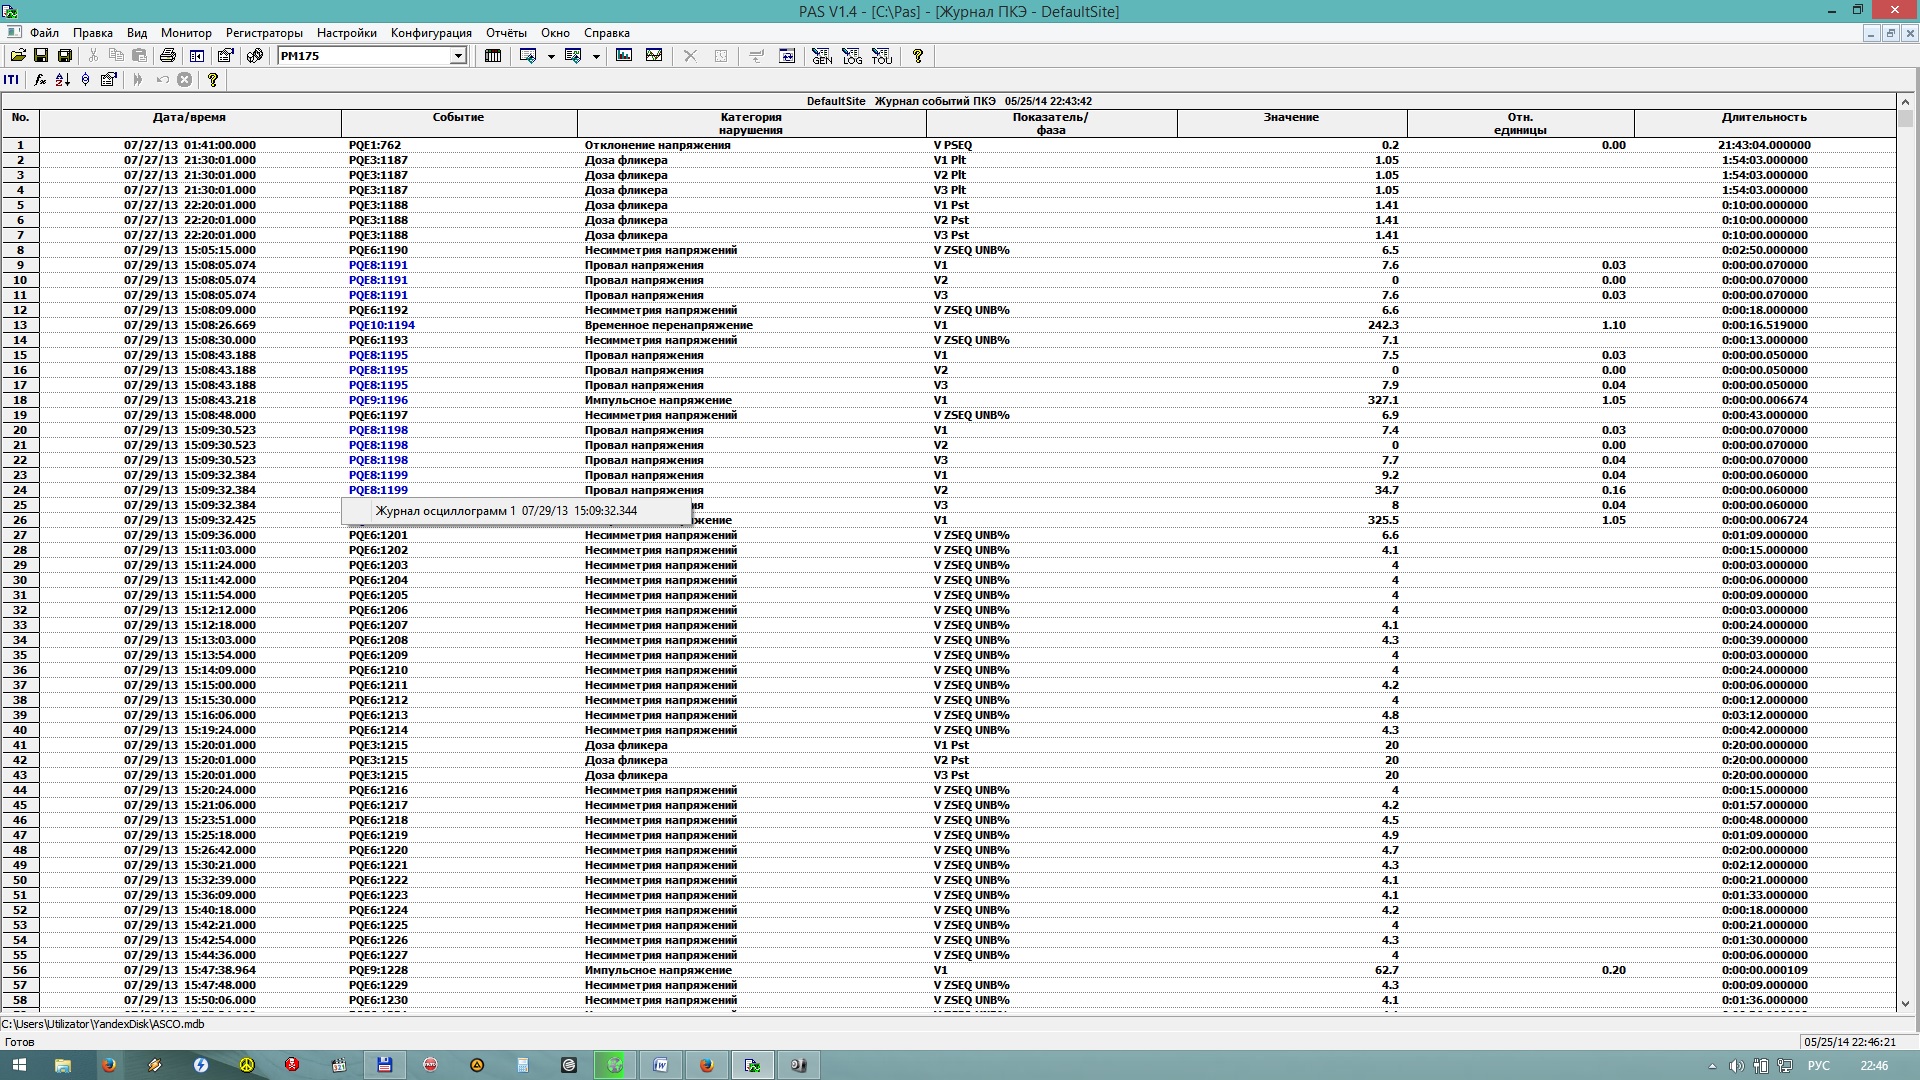Select Журнал осциллограмм 1 popup entry
The image size is (1920, 1080).
[506, 511]
